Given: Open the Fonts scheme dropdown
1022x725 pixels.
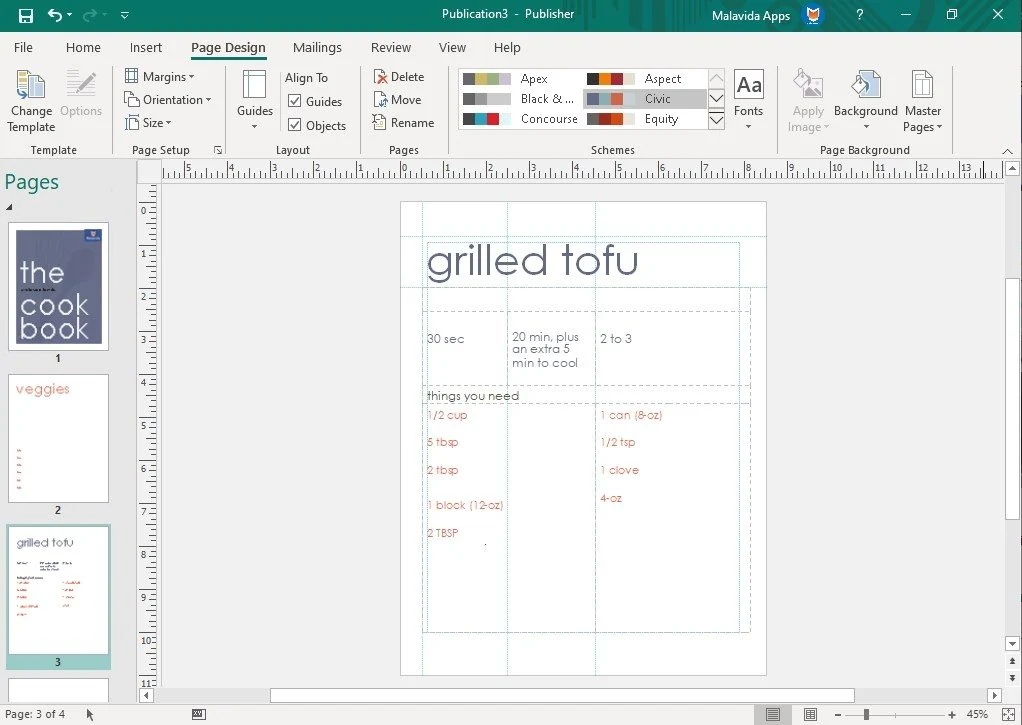Looking at the screenshot, I should pyautogui.click(x=748, y=100).
